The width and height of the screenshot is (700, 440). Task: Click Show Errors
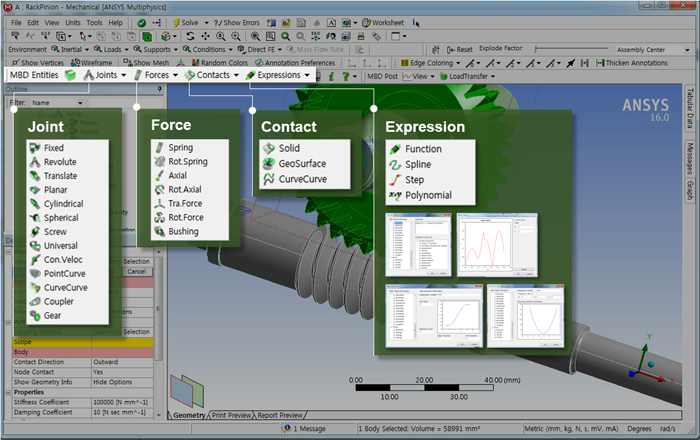(237, 23)
